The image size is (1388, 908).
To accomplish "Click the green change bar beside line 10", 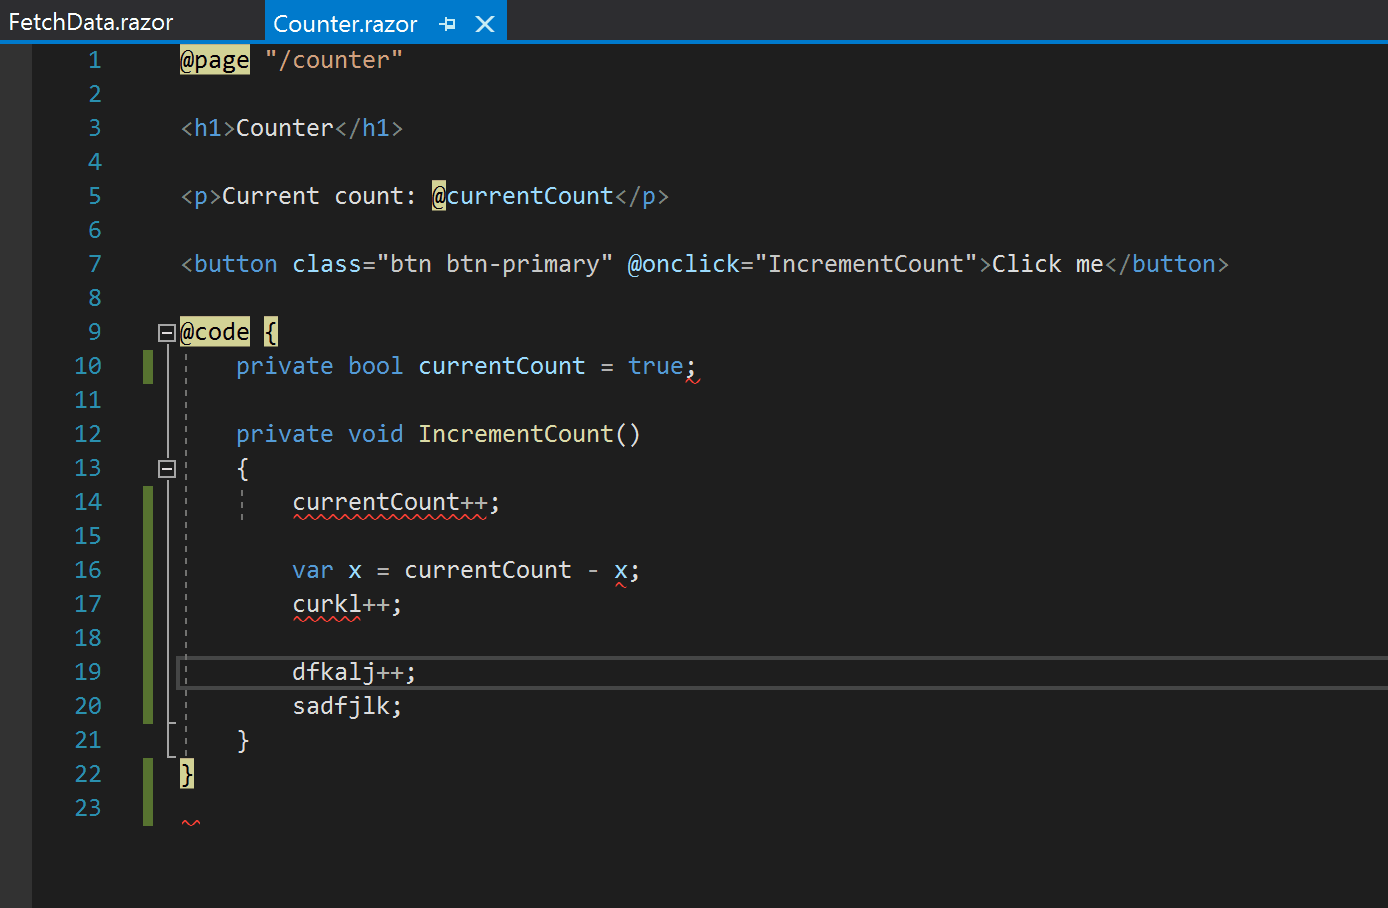I will (147, 365).
